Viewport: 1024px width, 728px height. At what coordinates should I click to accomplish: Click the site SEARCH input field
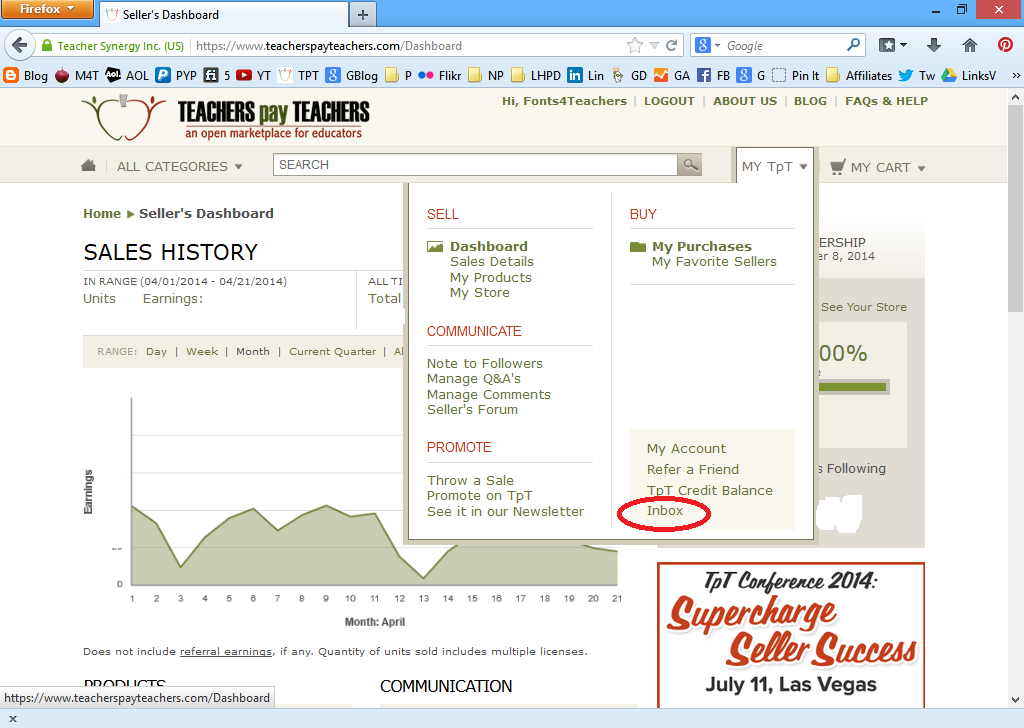[x=475, y=165]
